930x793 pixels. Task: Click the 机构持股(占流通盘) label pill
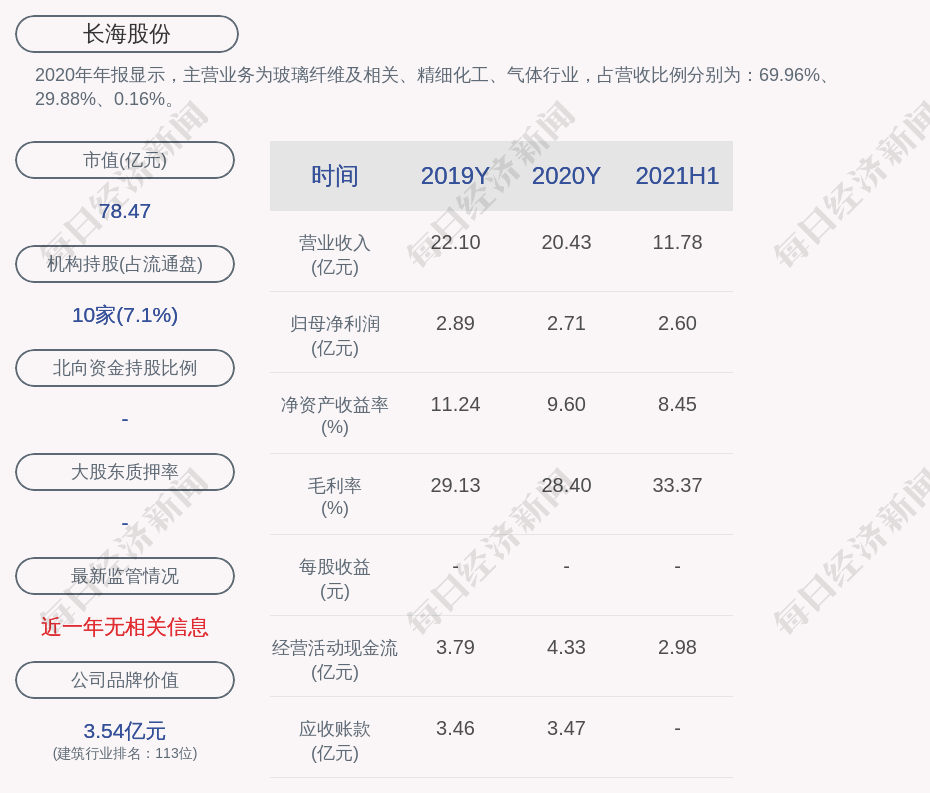[x=125, y=264]
